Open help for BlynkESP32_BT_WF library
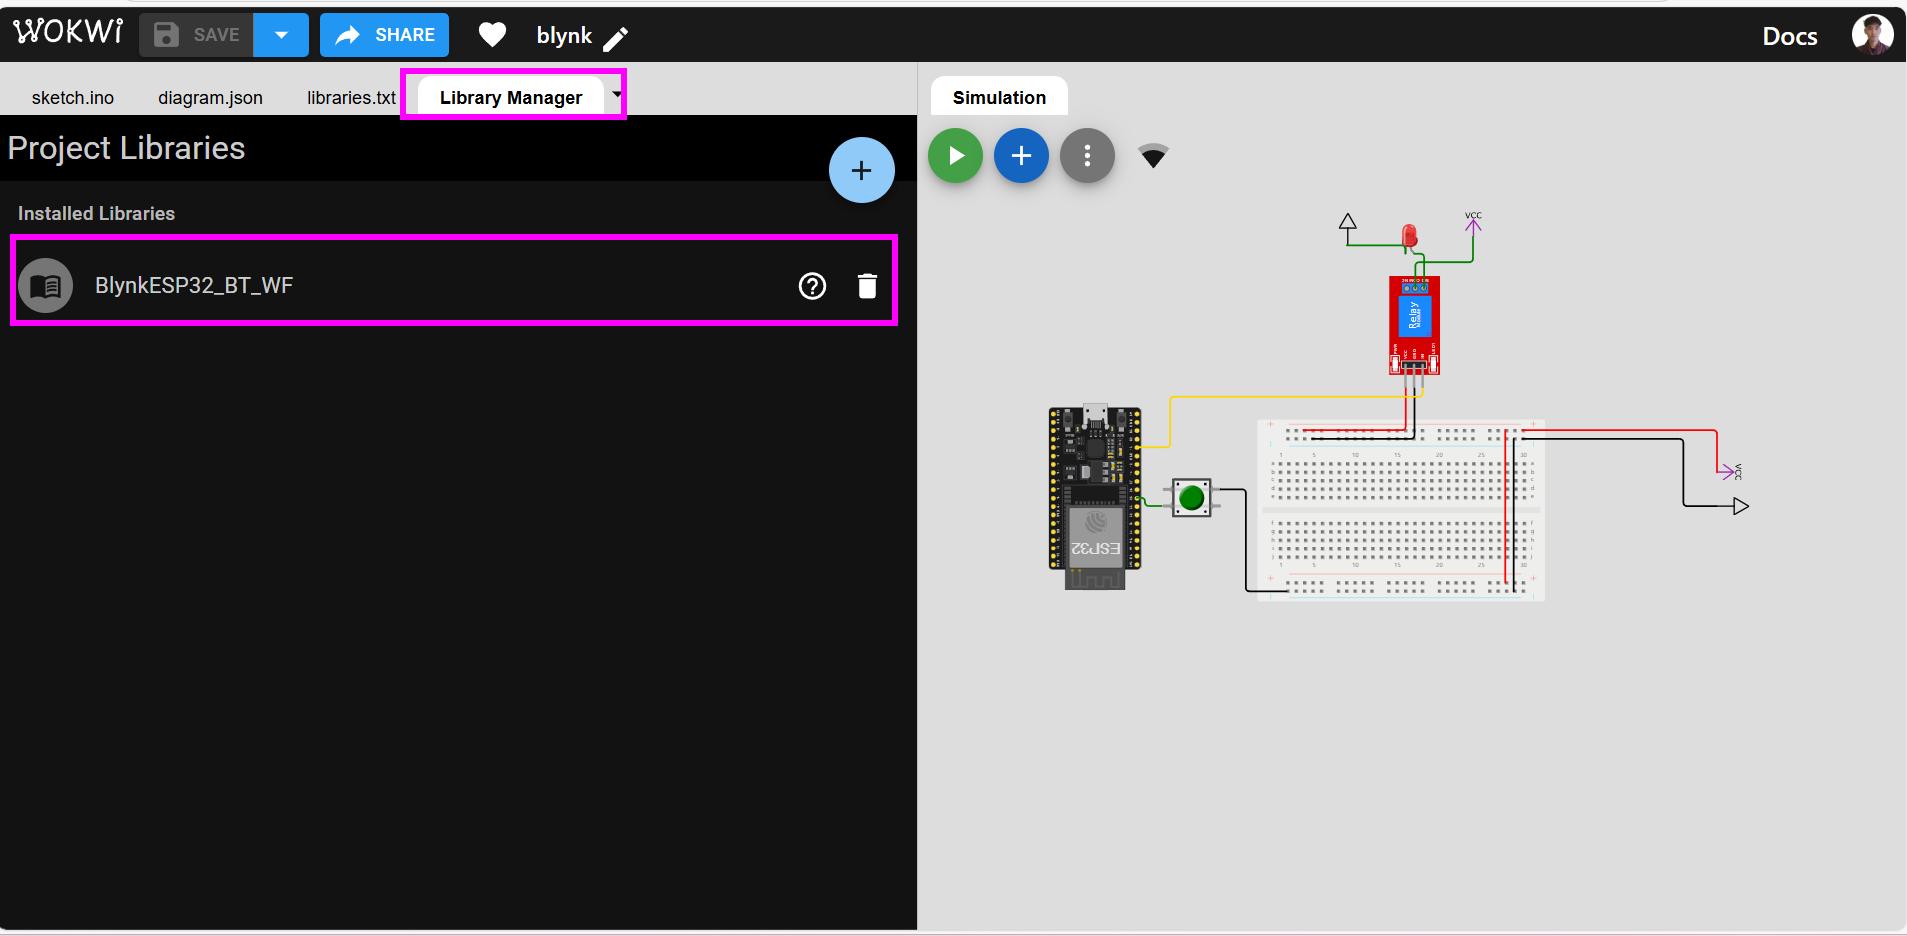This screenshot has height=936, width=1907. coord(812,286)
